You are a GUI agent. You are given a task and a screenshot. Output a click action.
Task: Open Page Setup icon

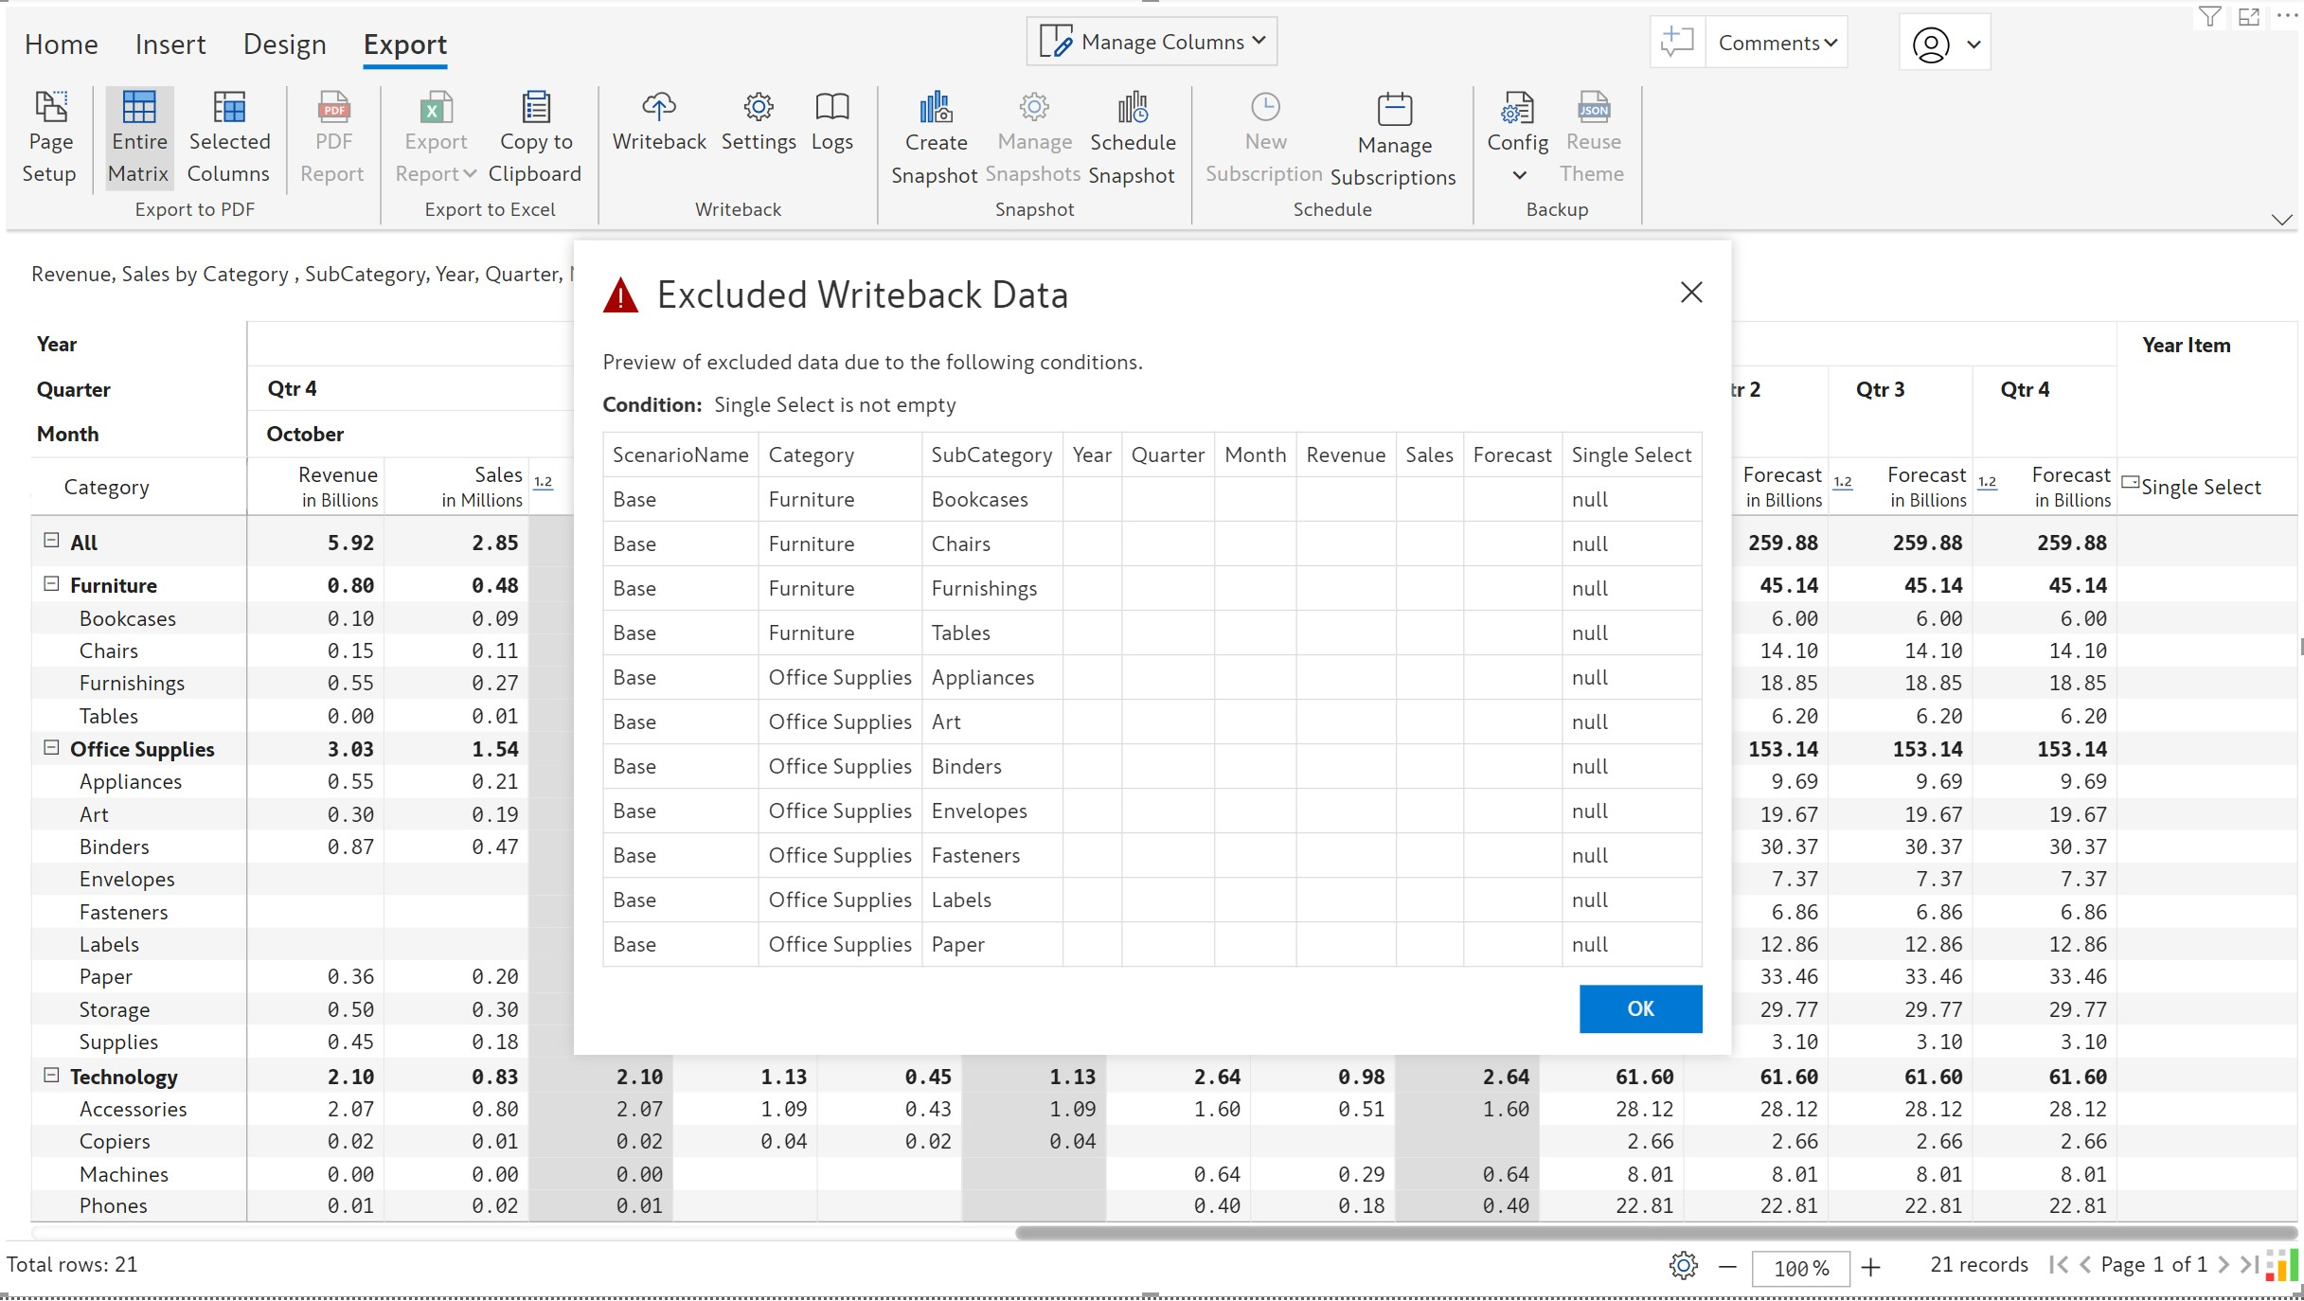coord(49,108)
